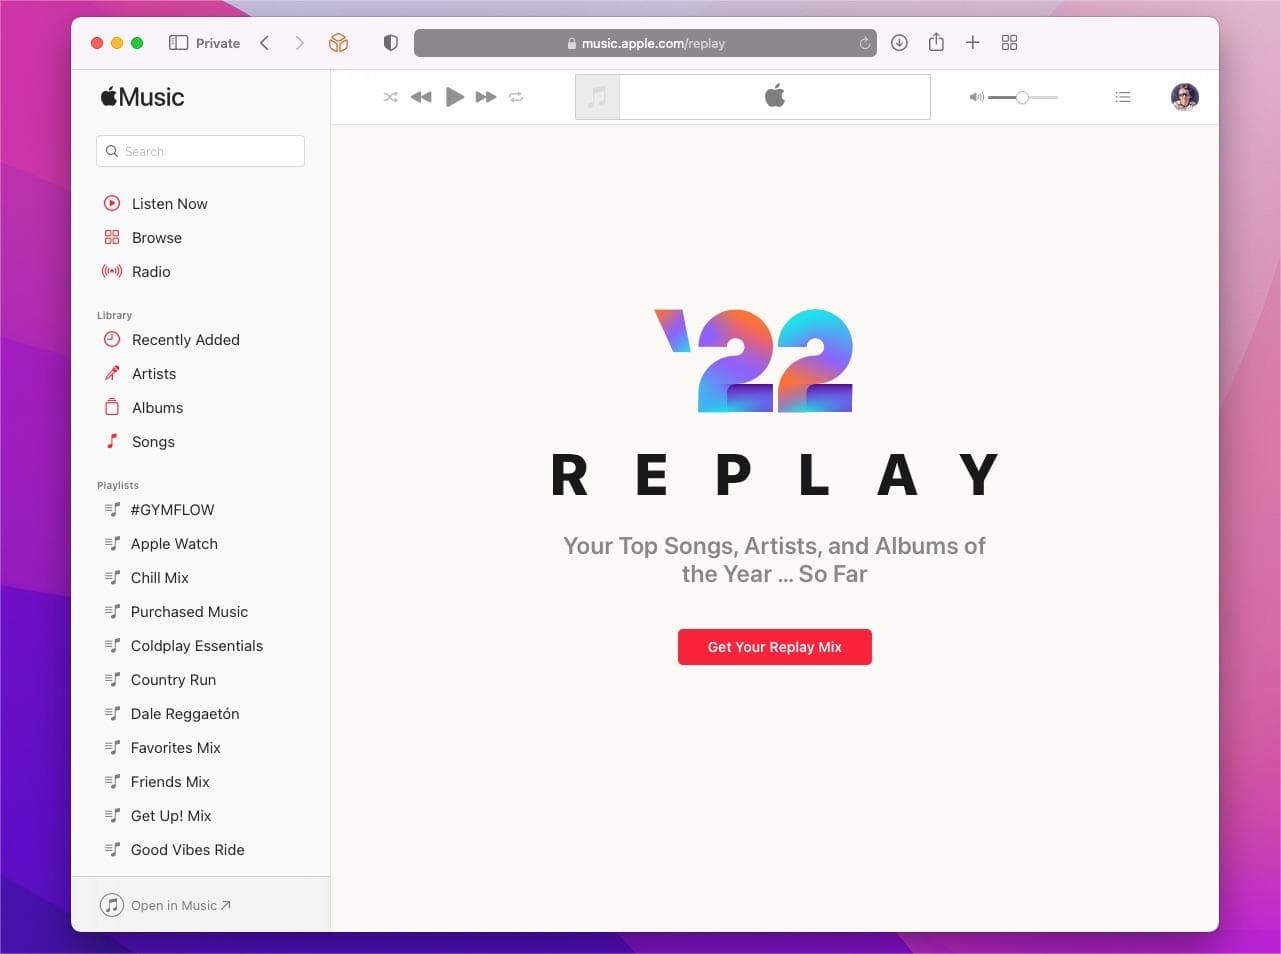Viewport: 1281px width, 954px height.
Task: Skip to next track
Action: (x=486, y=97)
